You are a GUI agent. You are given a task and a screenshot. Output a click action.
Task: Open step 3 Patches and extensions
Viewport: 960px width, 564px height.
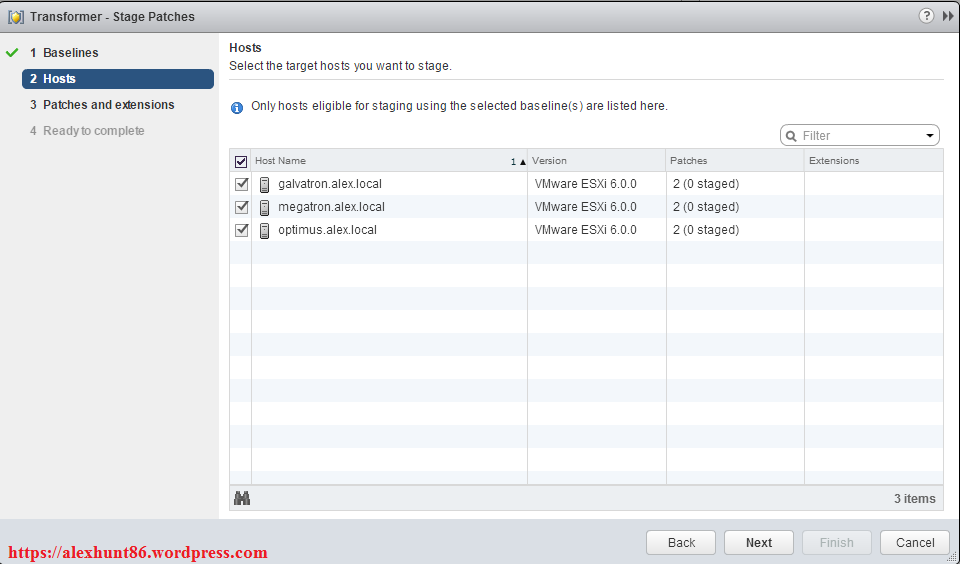coord(102,105)
